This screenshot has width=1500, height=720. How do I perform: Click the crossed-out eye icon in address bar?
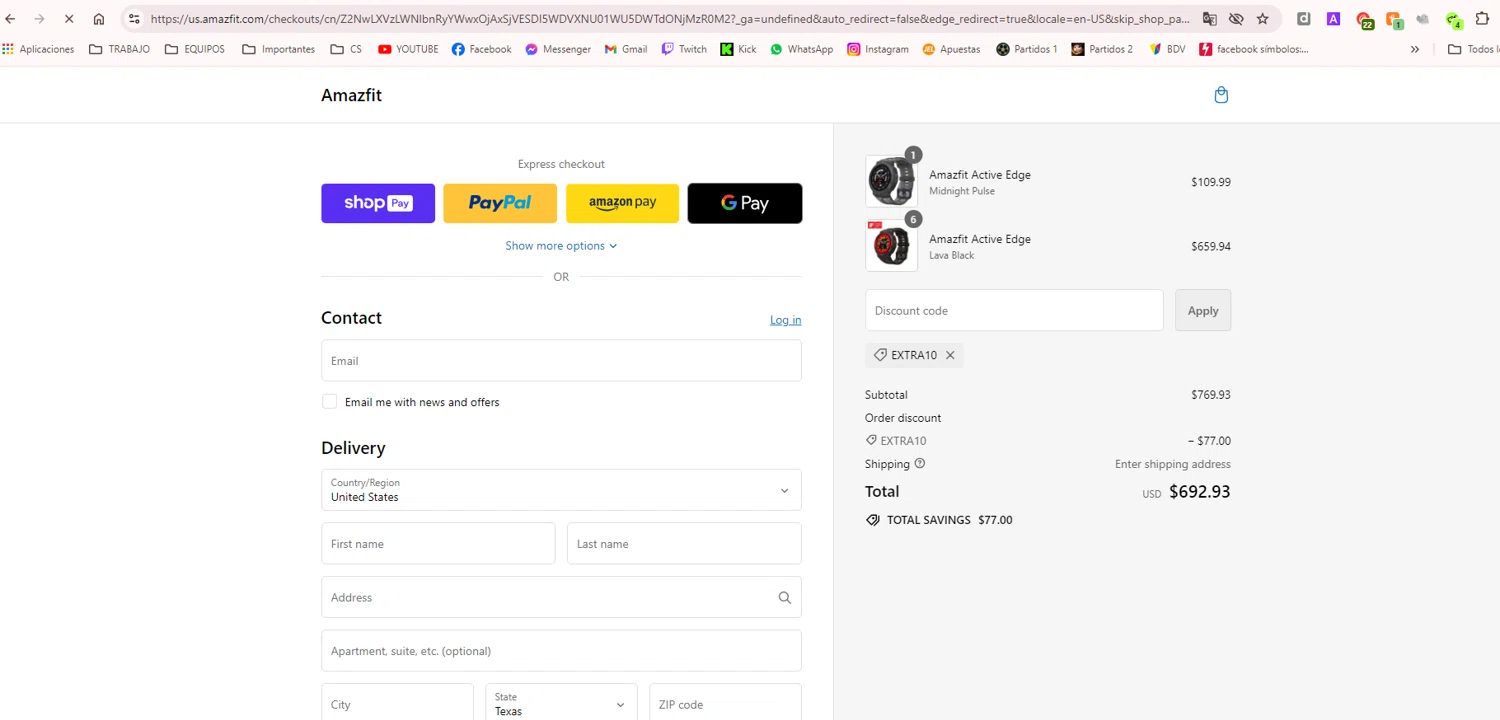[x=1236, y=19]
